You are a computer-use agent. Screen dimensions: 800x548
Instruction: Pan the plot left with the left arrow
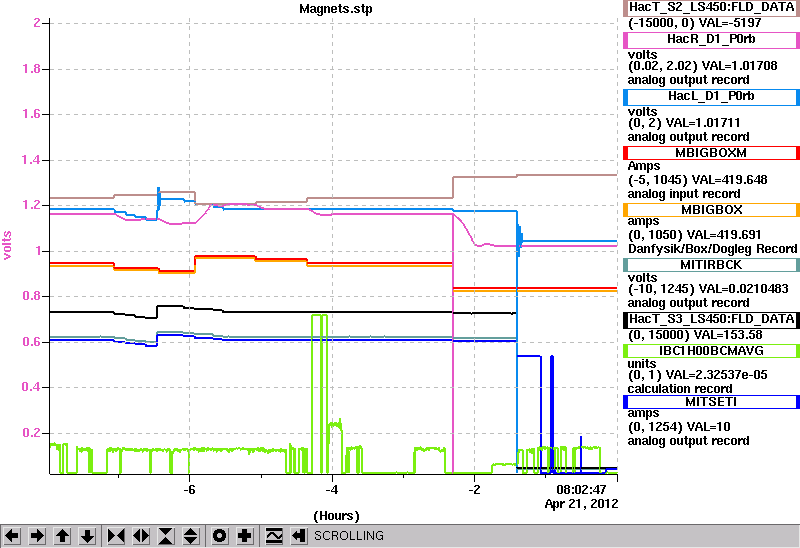(12, 536)
